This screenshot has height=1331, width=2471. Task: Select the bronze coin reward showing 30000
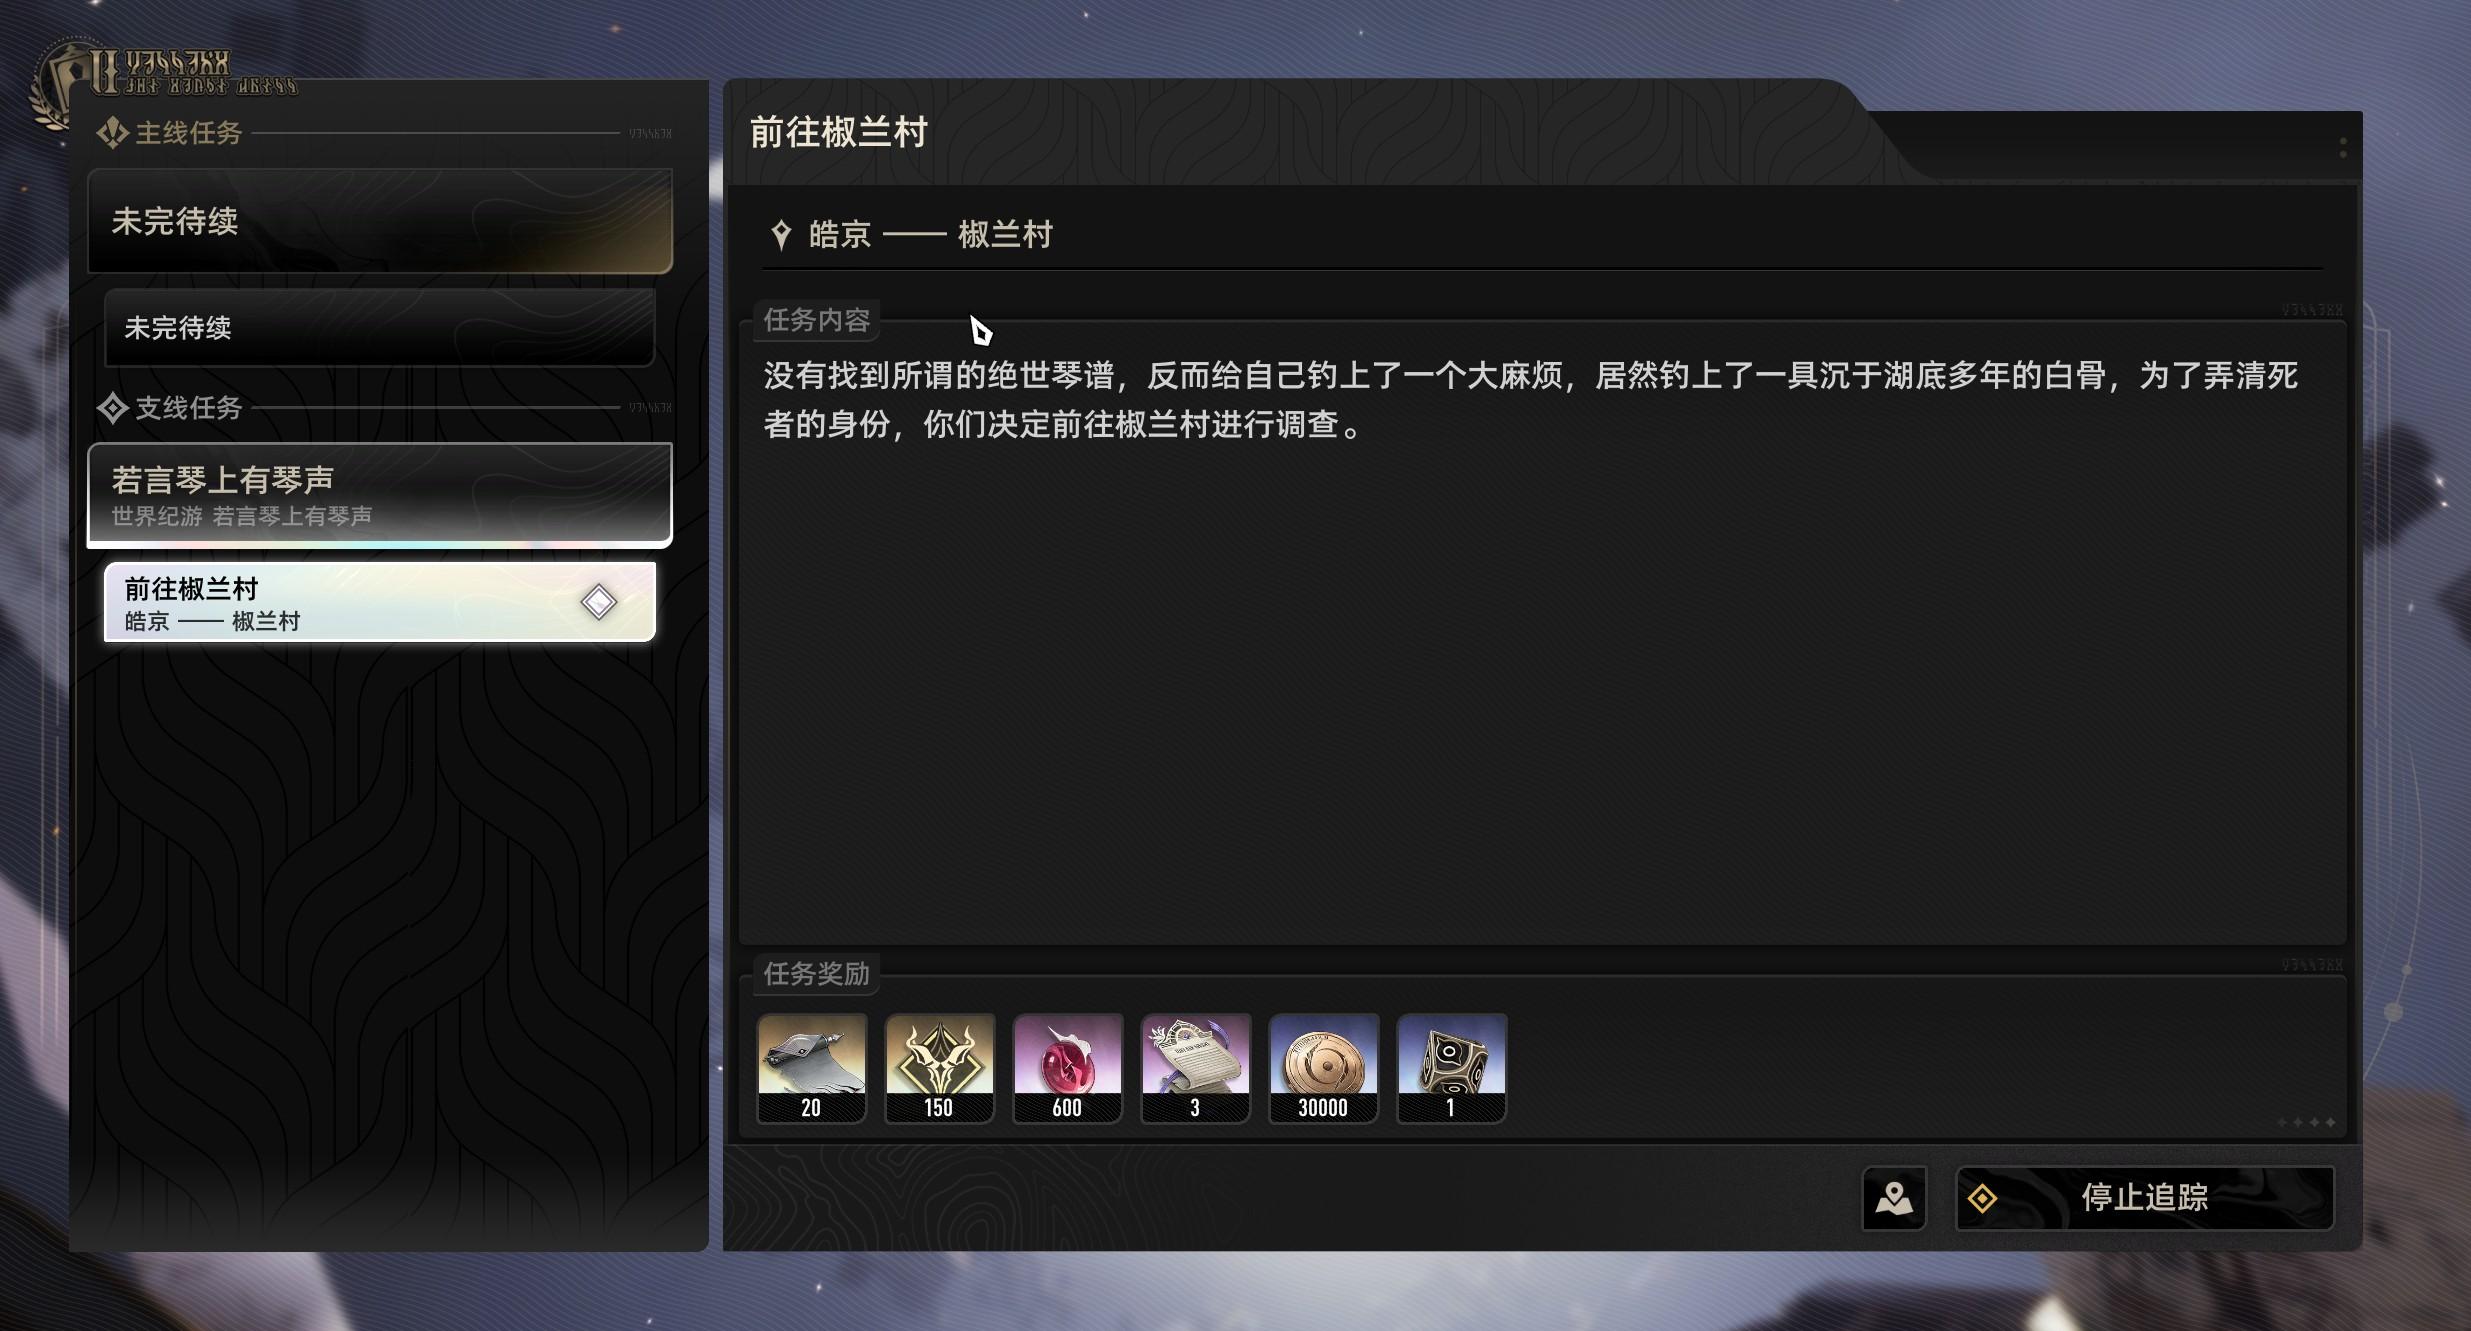1323,1068
